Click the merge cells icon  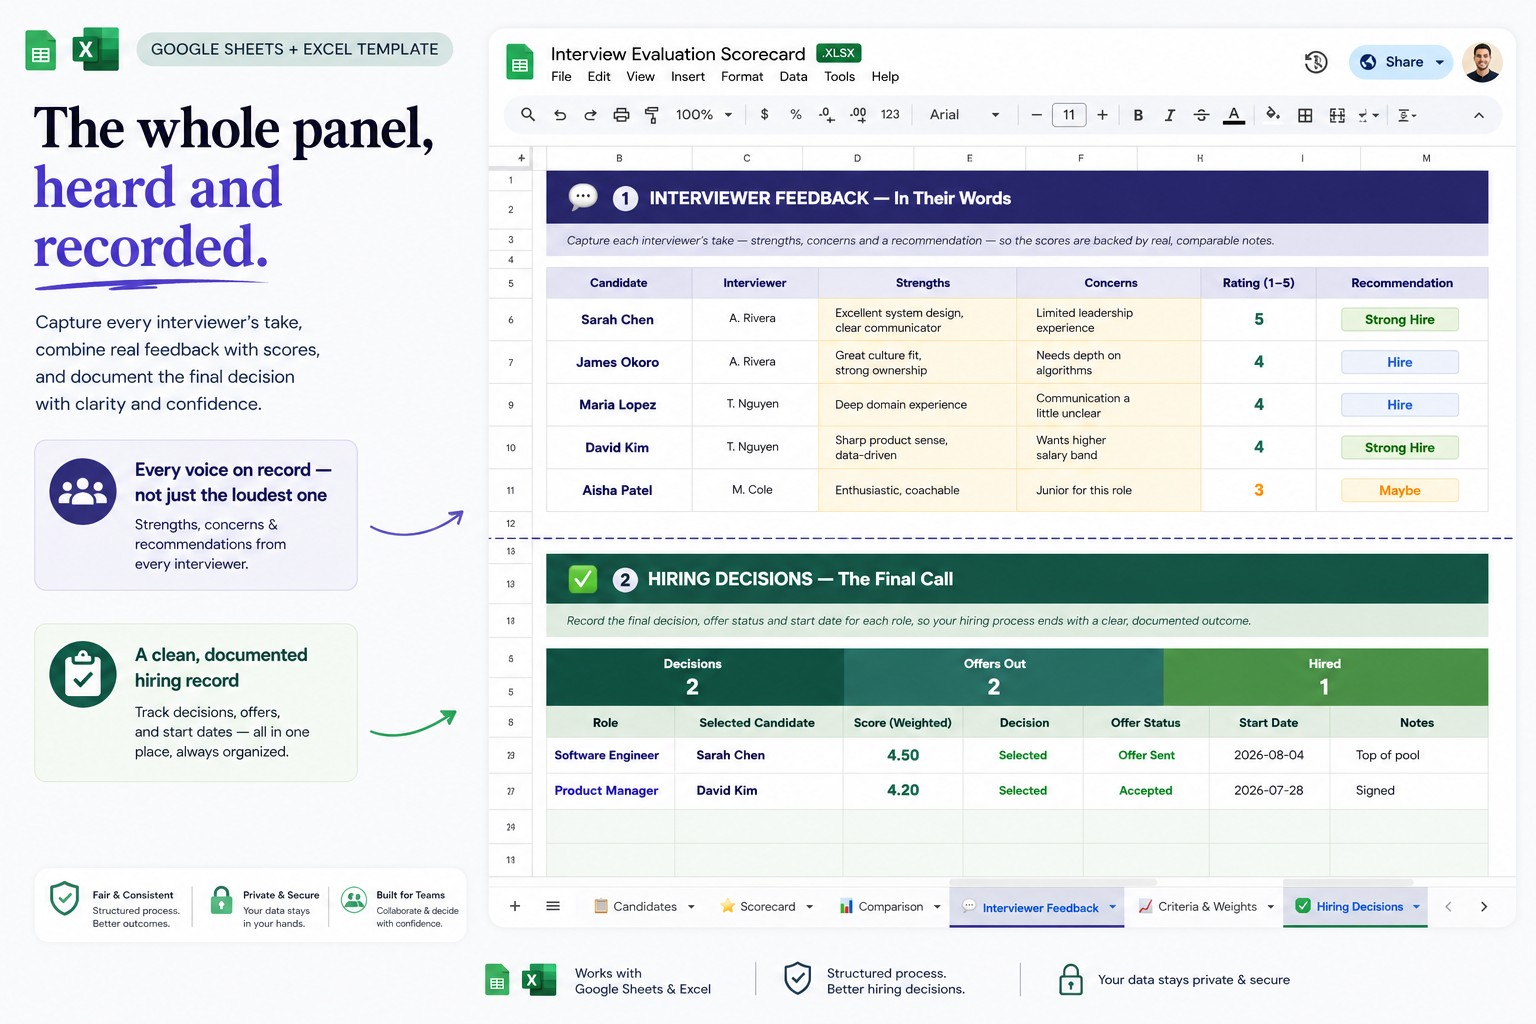coord(1337,115)
